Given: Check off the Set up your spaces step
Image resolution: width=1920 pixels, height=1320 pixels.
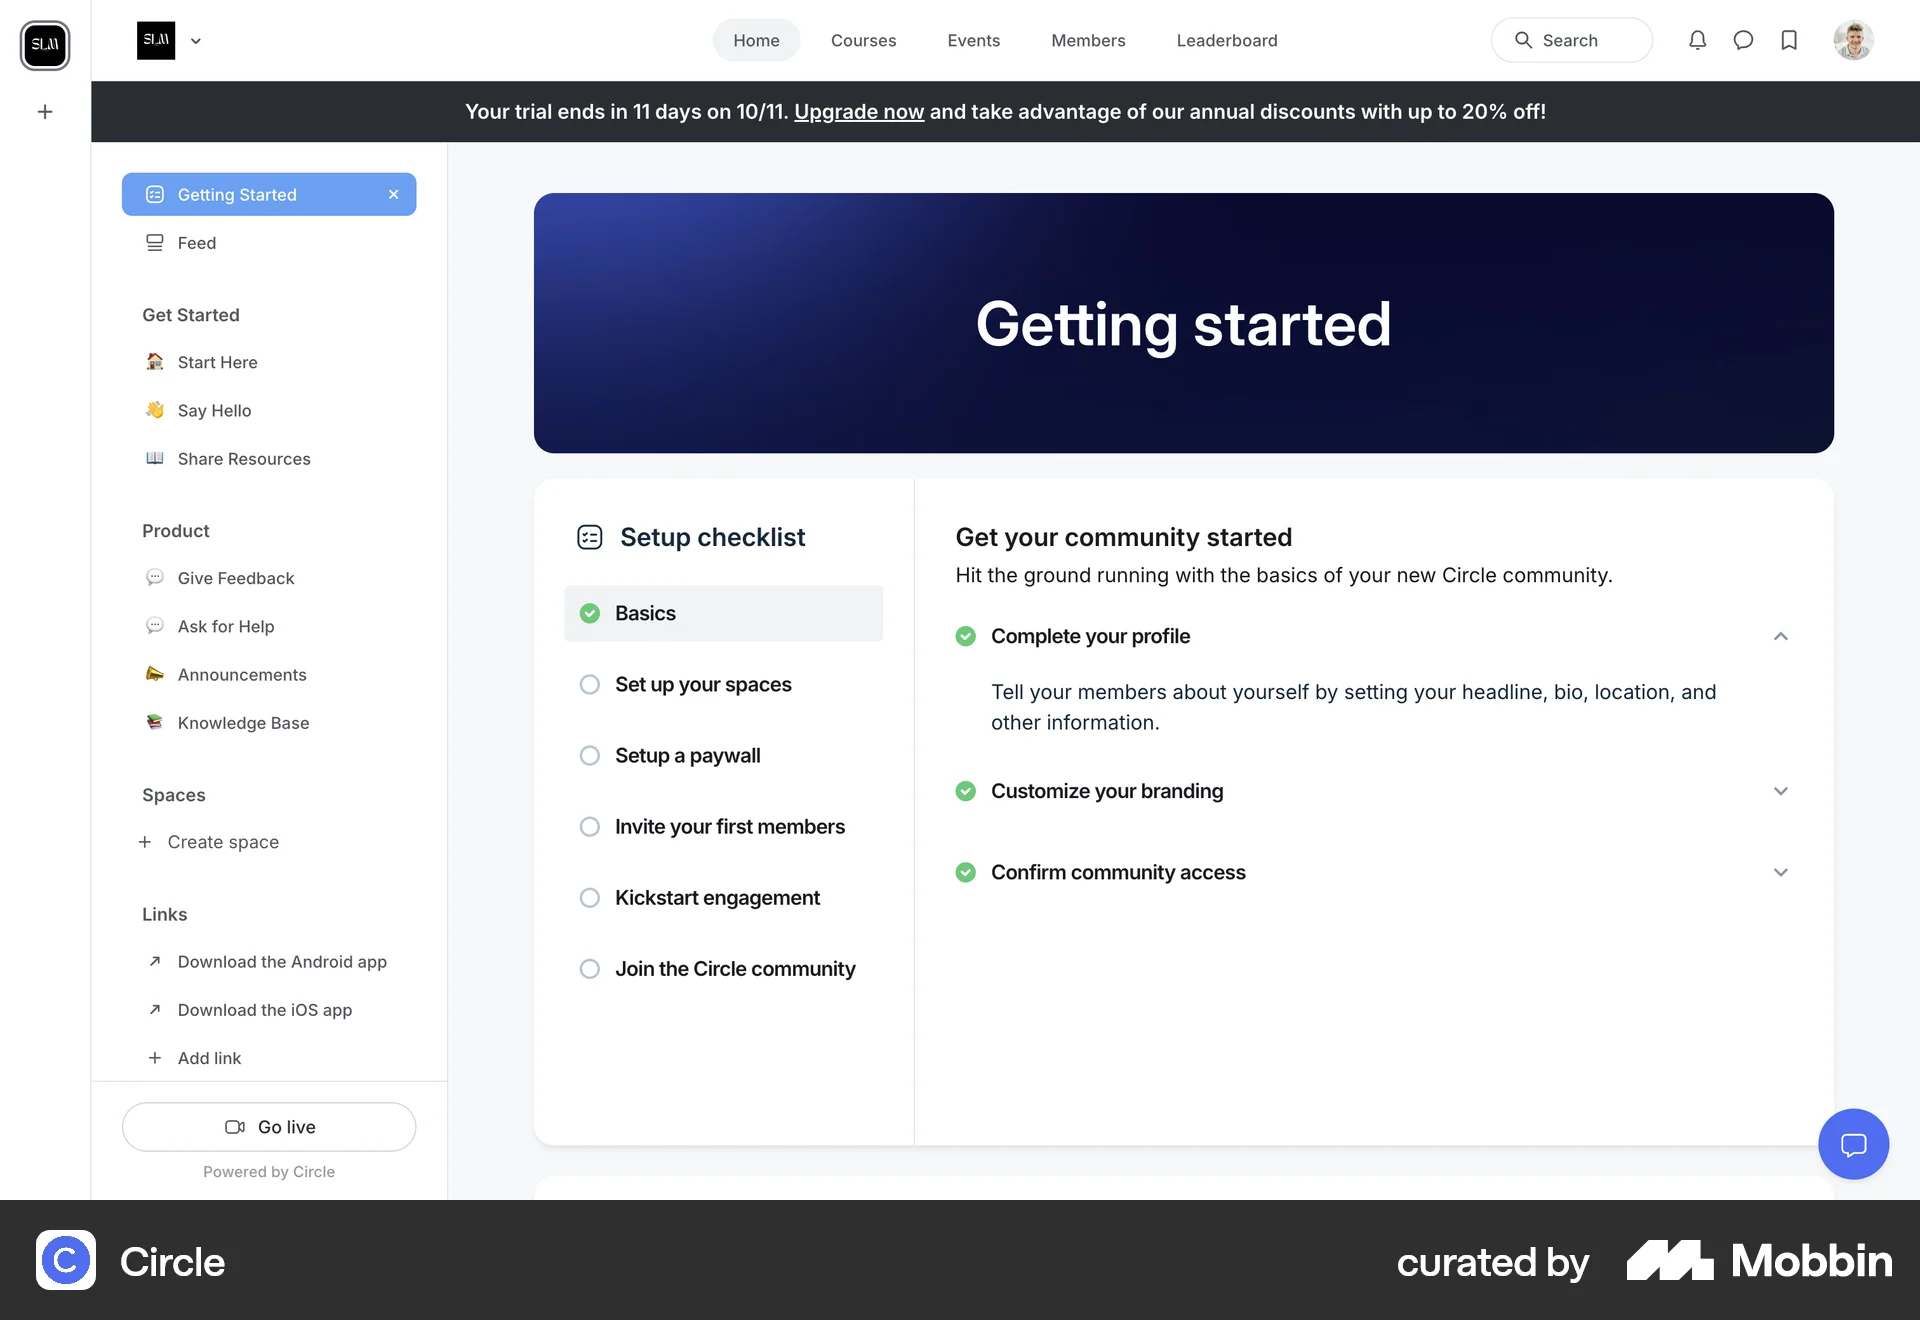Looking at the screenshot, I should [590, 684].
